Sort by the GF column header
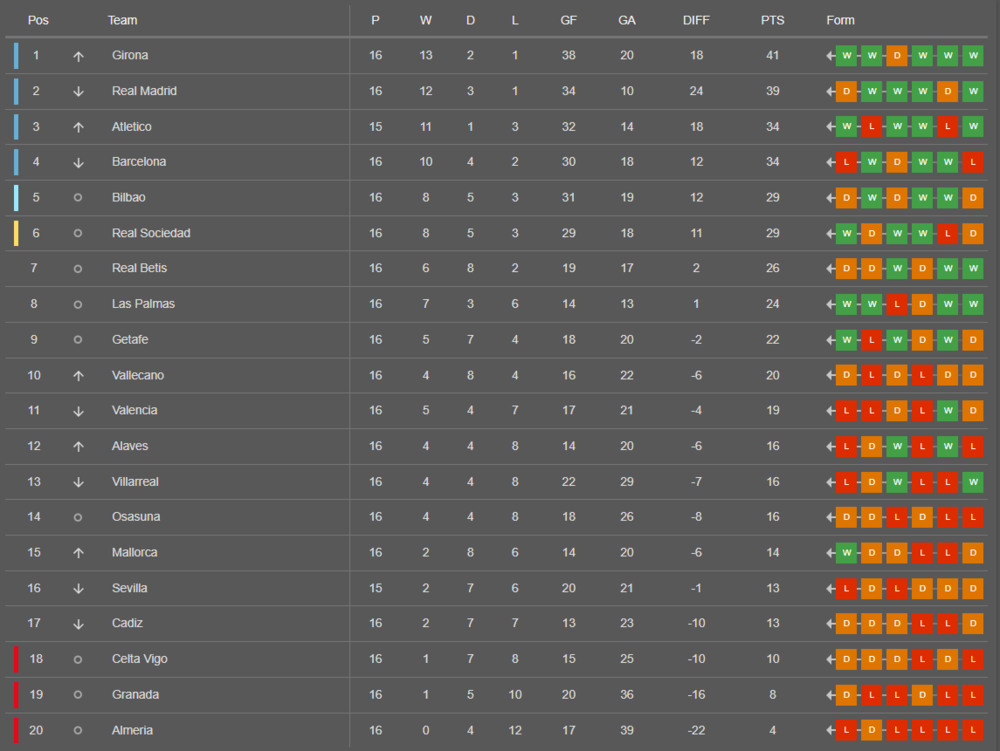The image size is (1000, 751). [x=568, y=20]
